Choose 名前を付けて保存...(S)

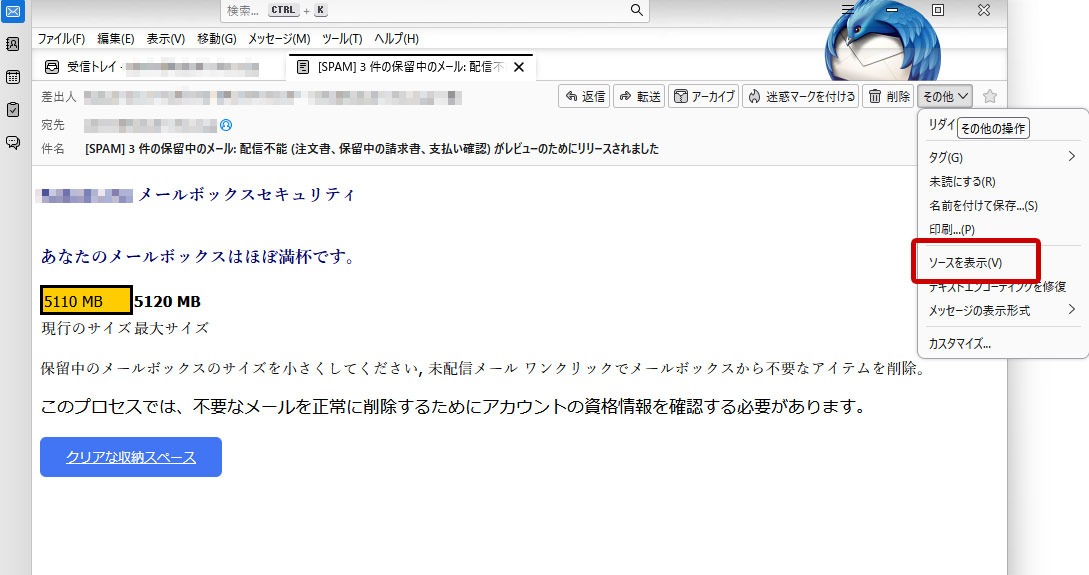[x=1002, y=206]
